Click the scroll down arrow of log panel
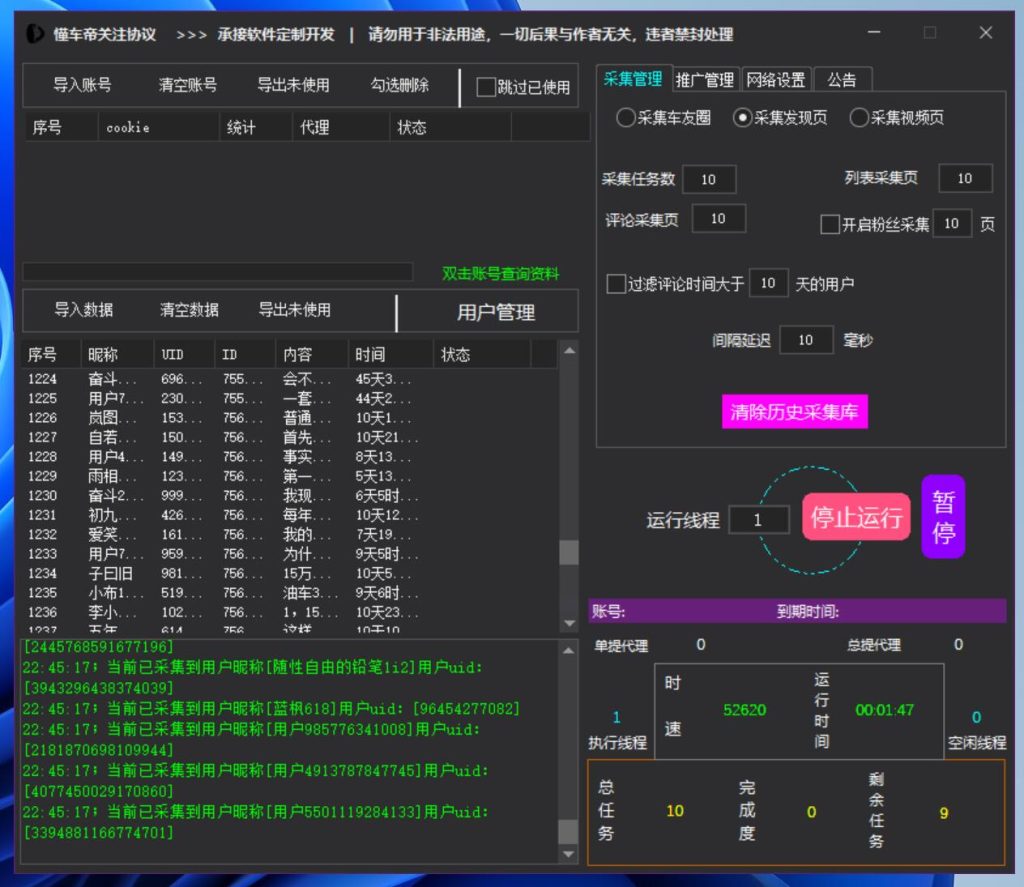 pos(568,854)
